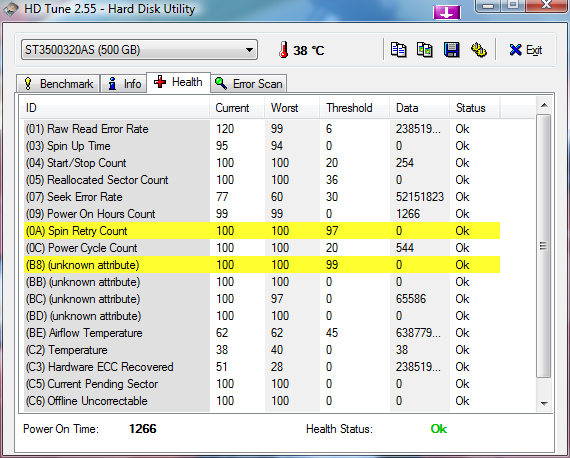Click the 544 data value

tap(405, 248)
